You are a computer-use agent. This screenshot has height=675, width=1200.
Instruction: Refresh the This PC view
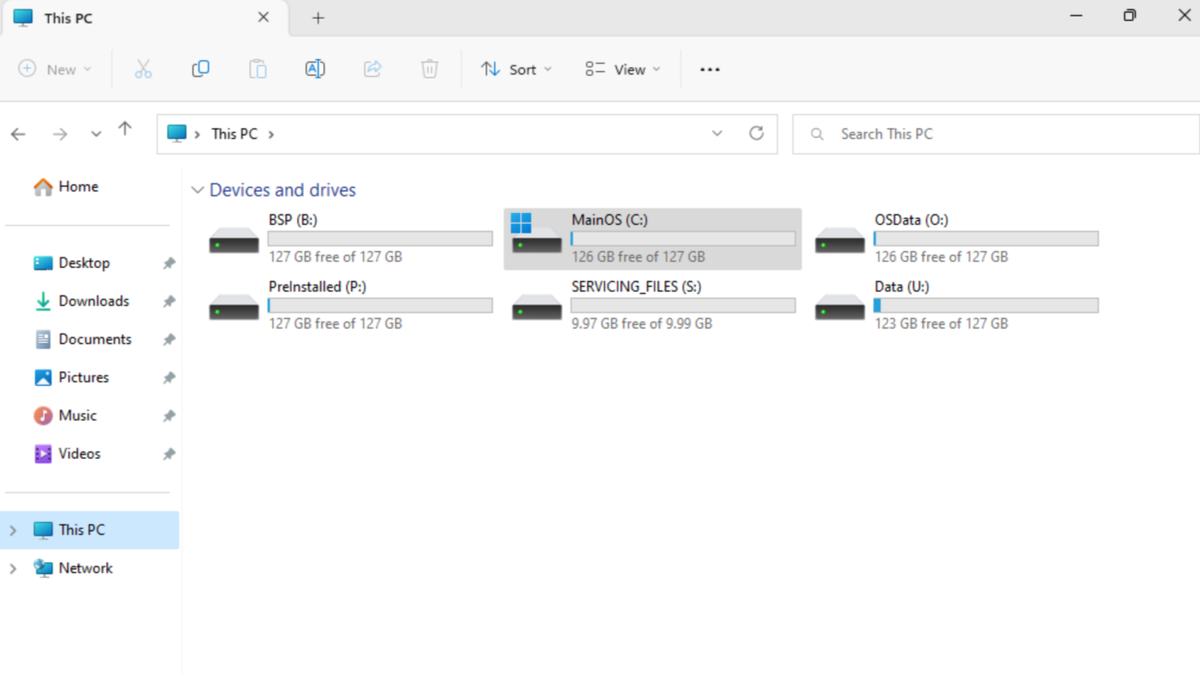click(x=756, y=133)
